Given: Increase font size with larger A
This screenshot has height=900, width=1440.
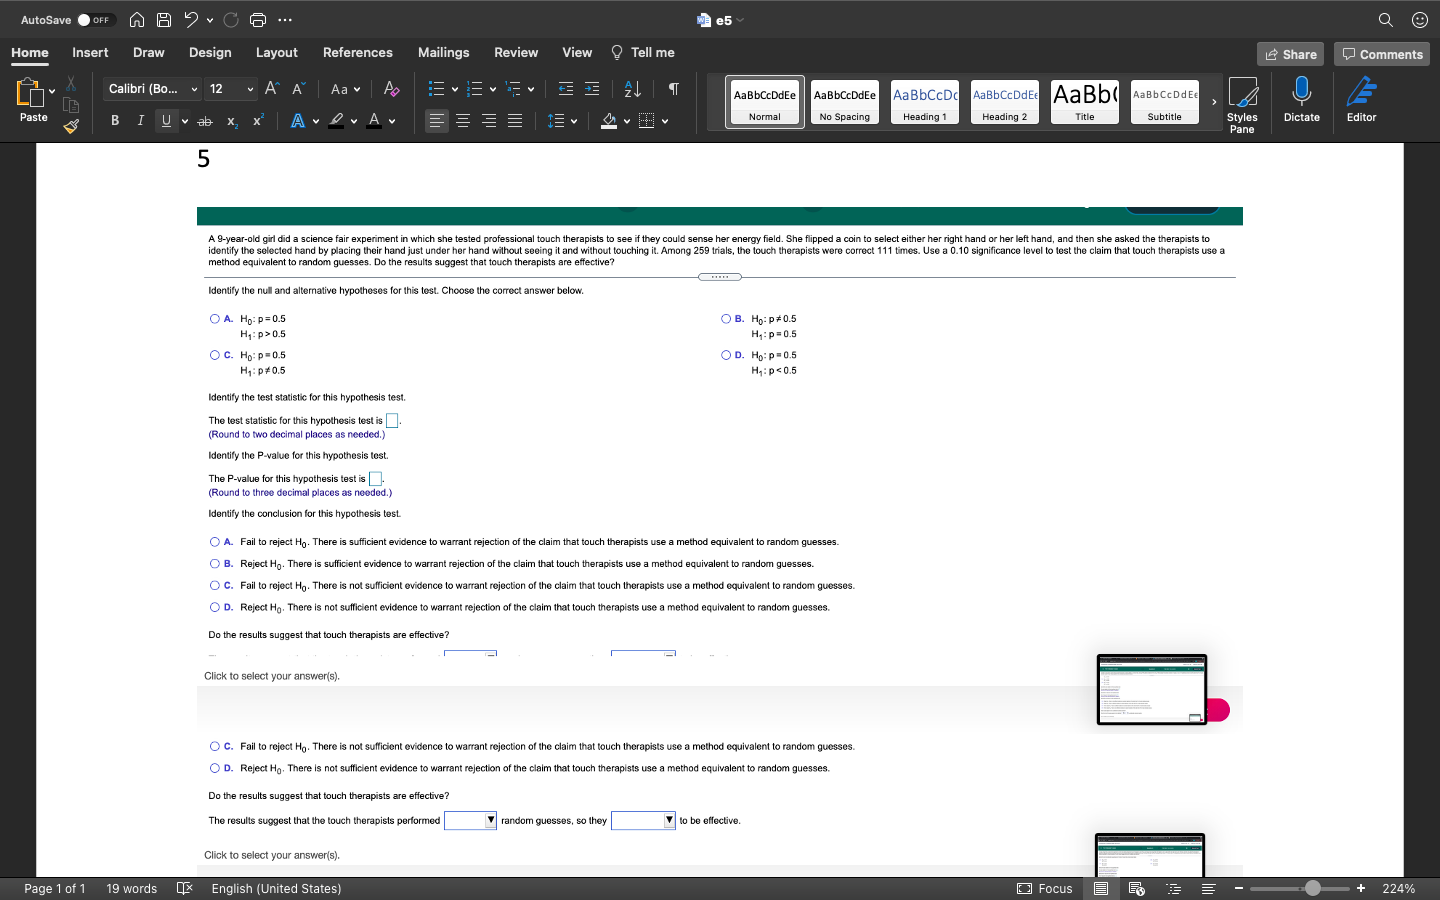Looking at the screenshot, I should tap(272, 89).
